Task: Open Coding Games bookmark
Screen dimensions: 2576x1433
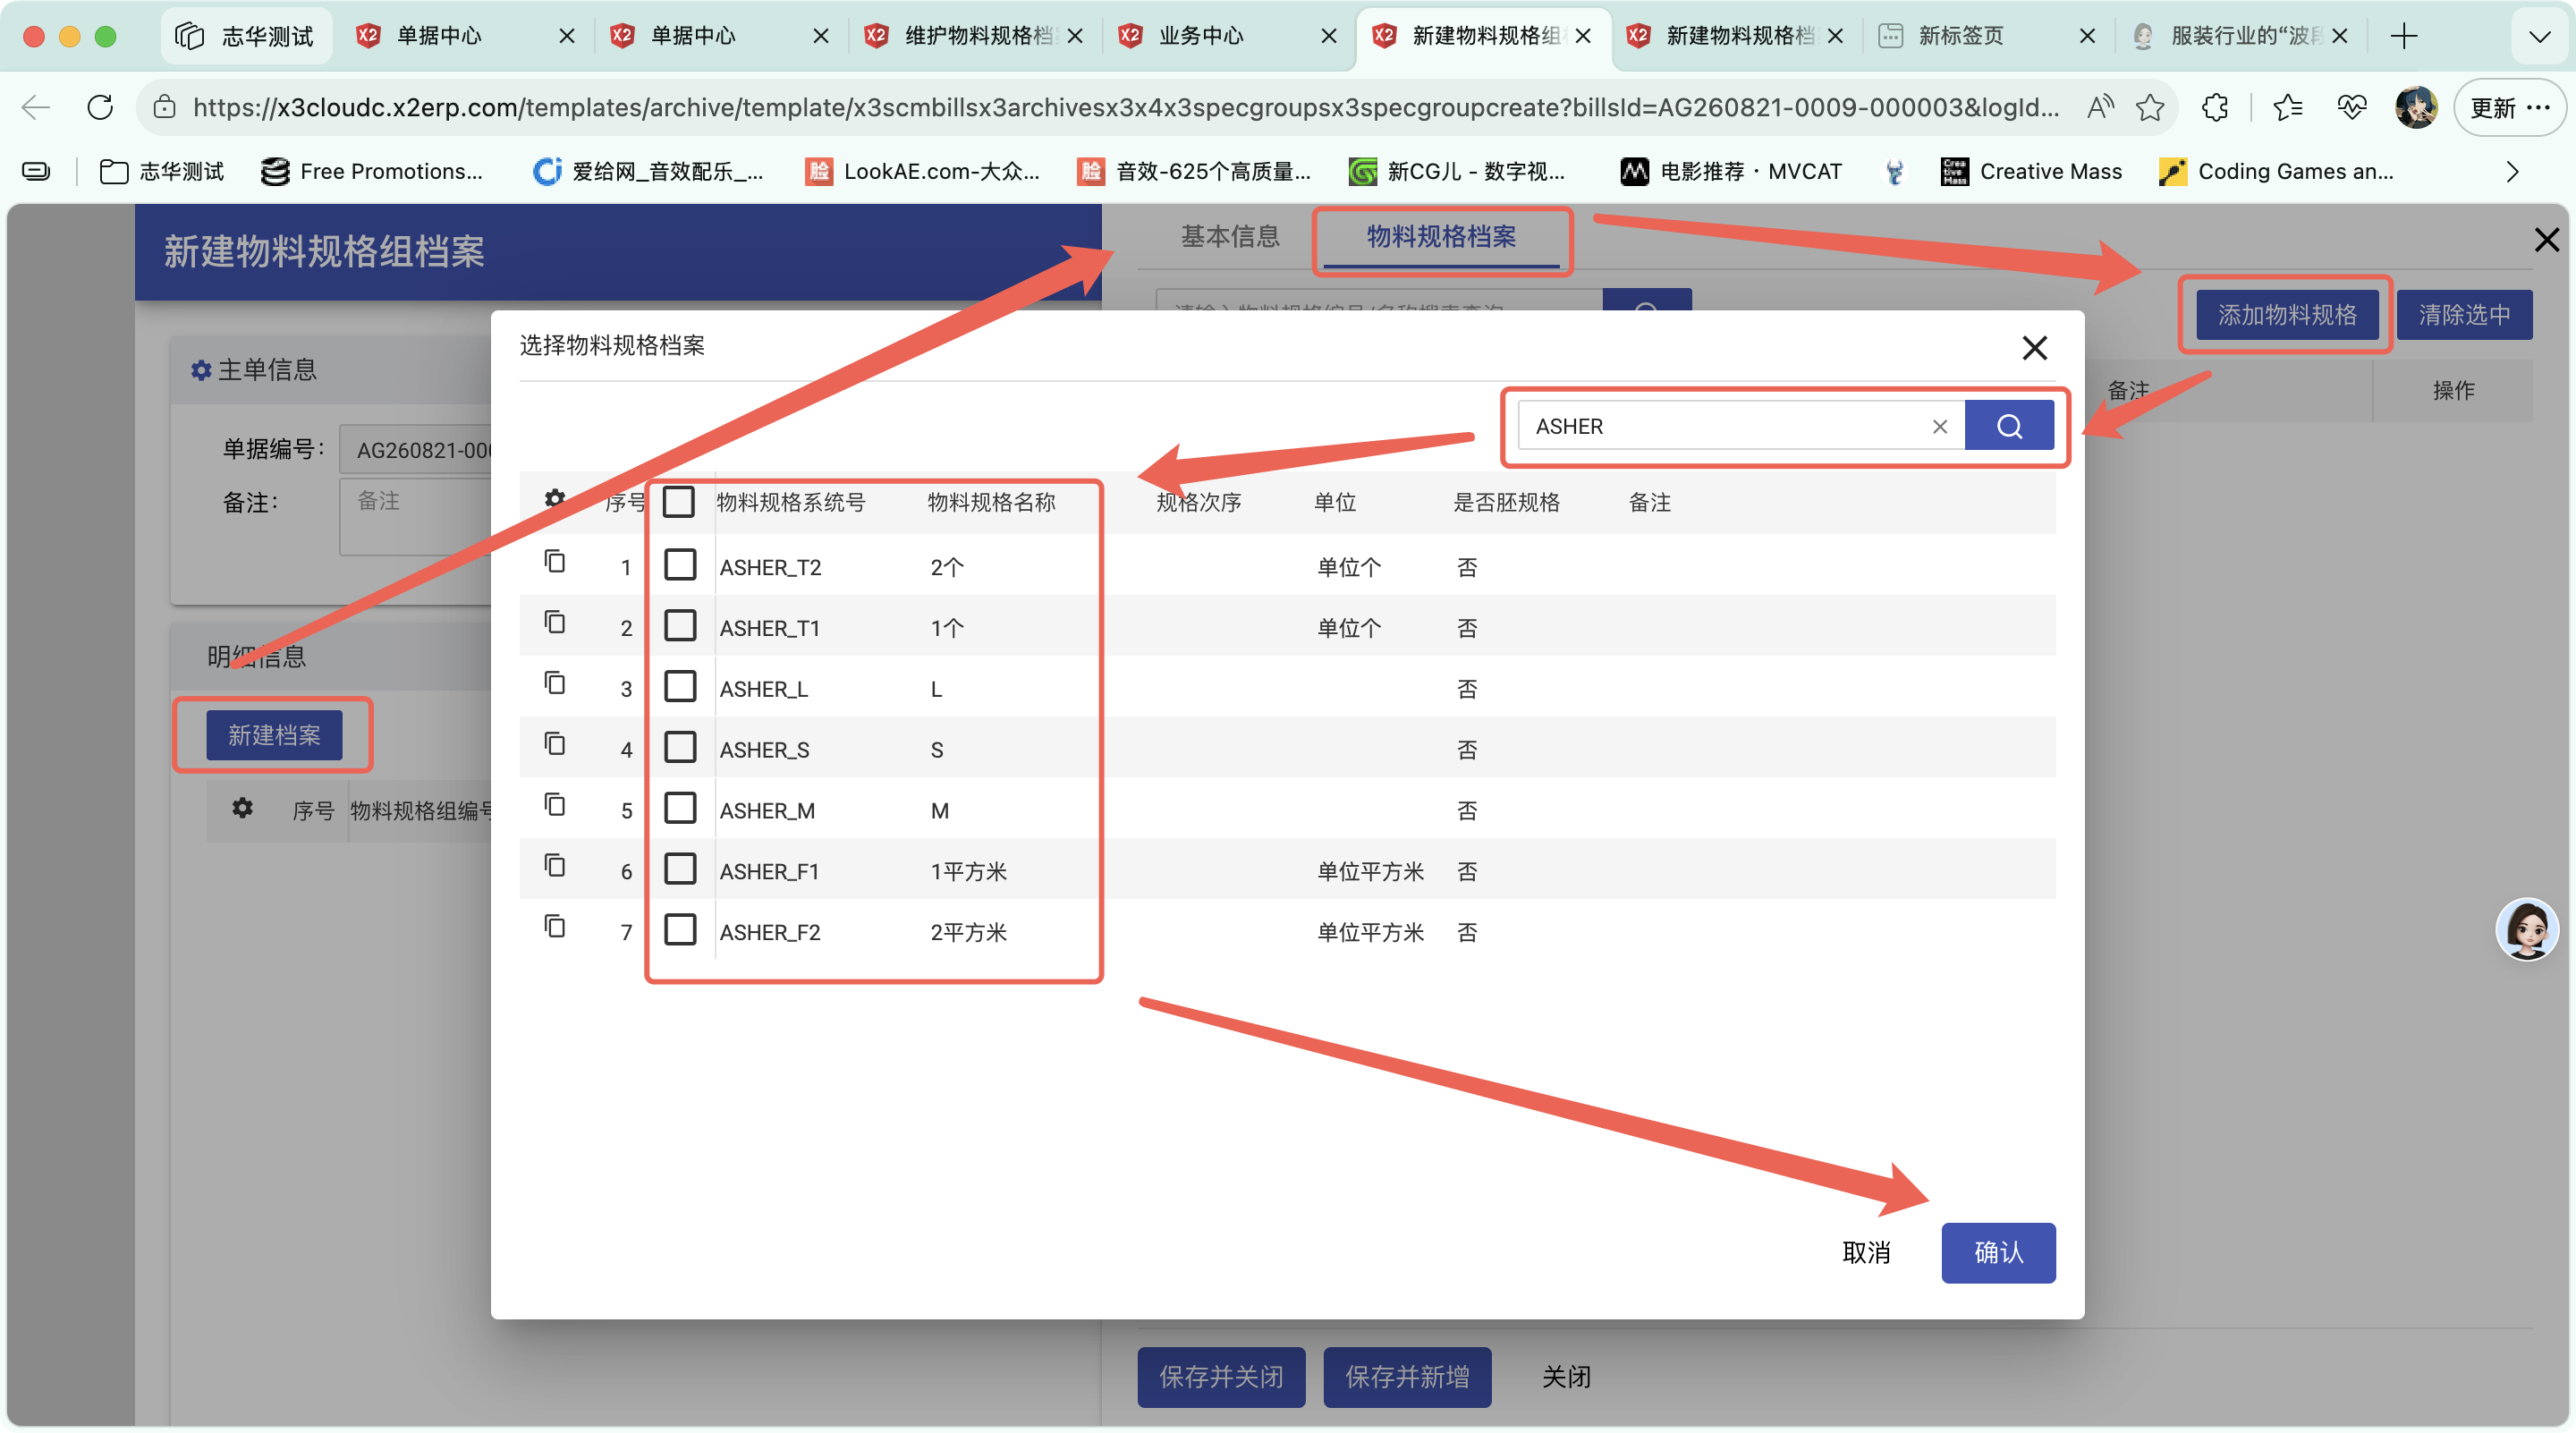Action: (2276, 172)
